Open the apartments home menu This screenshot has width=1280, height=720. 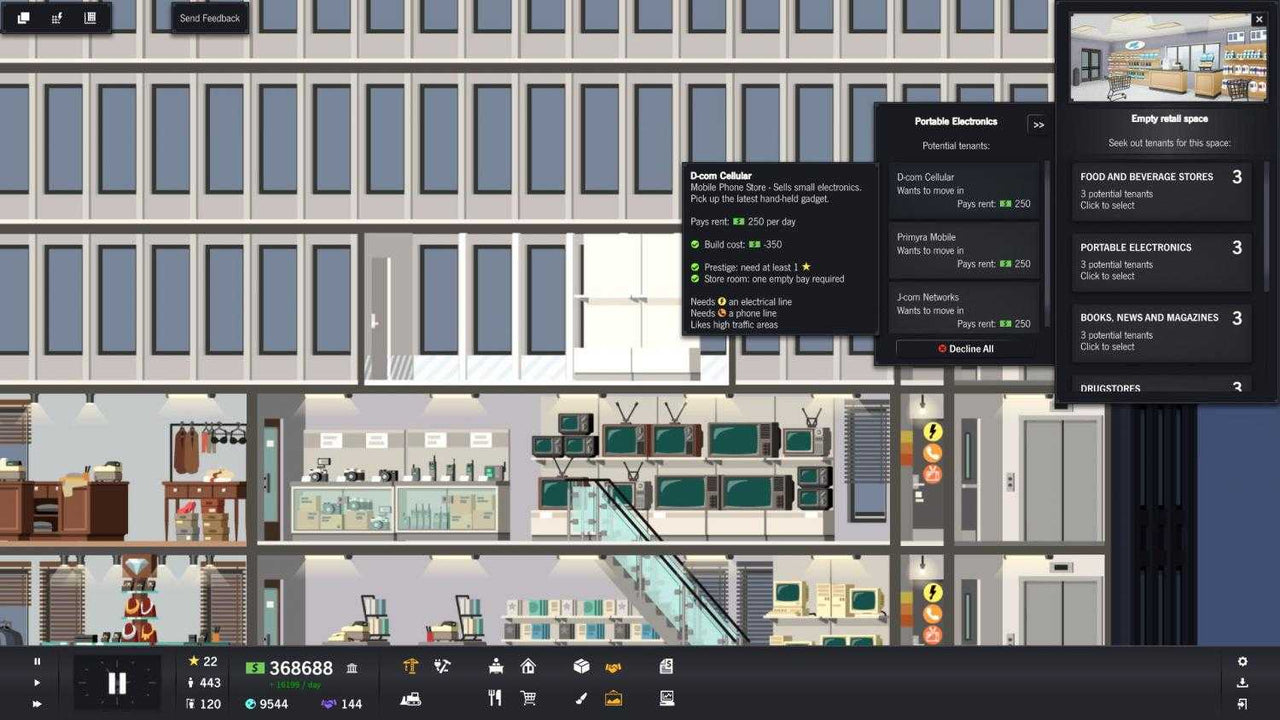[x=529, y=666]
